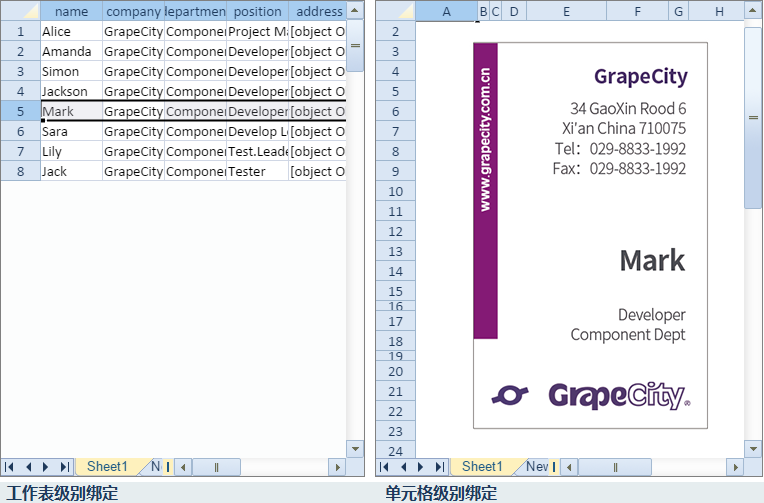Select Sheet1 tab in right spreadsheet
Image resolution: width=764 pixels, height=503 pixels.
(x=482, y=467)
